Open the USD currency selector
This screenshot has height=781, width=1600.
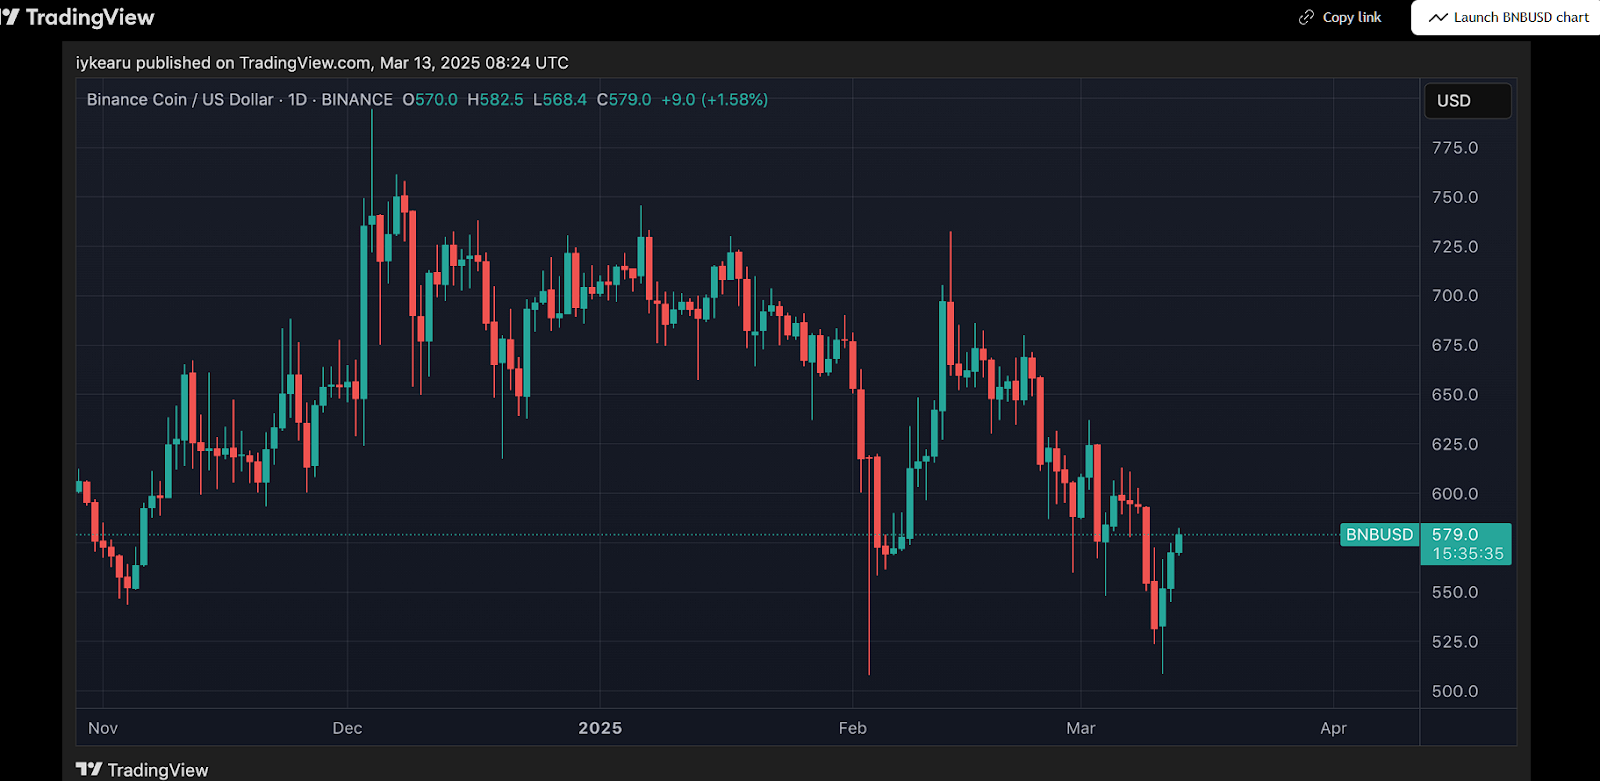click(1466, 101)
